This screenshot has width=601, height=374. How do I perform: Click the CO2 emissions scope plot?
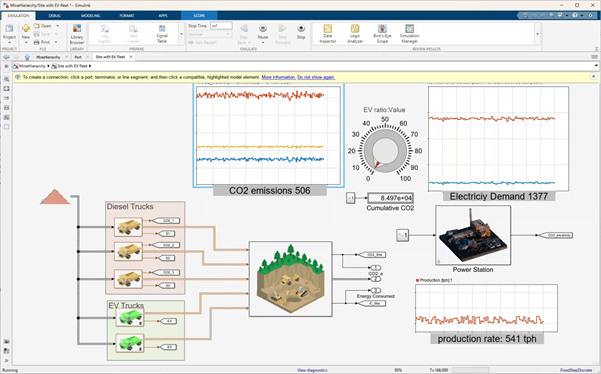268,136
